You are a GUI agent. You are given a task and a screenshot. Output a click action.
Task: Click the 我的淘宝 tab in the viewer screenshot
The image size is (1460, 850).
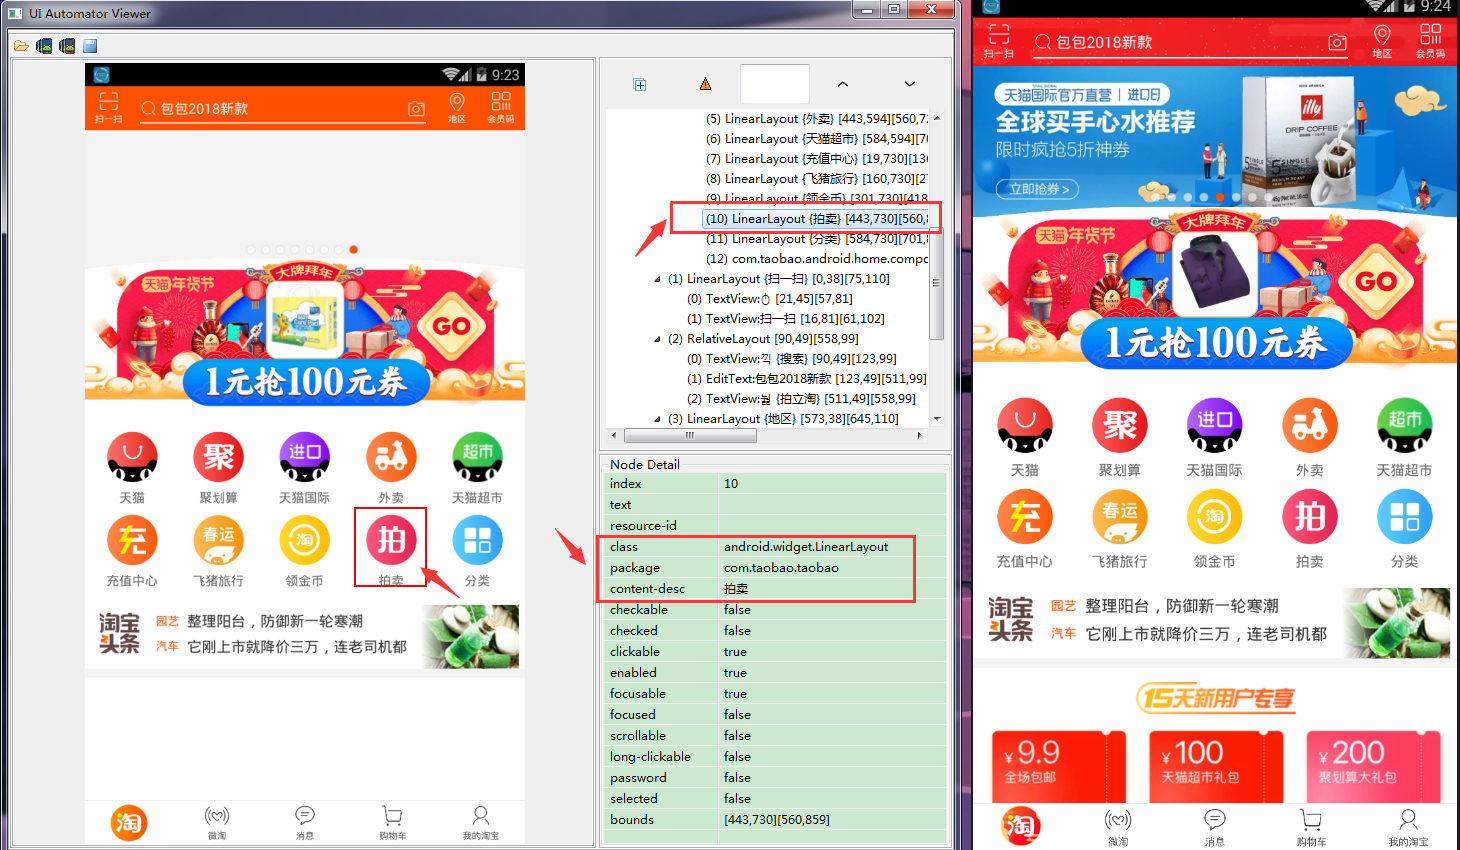pyautogui.click(x=480, y=823)
